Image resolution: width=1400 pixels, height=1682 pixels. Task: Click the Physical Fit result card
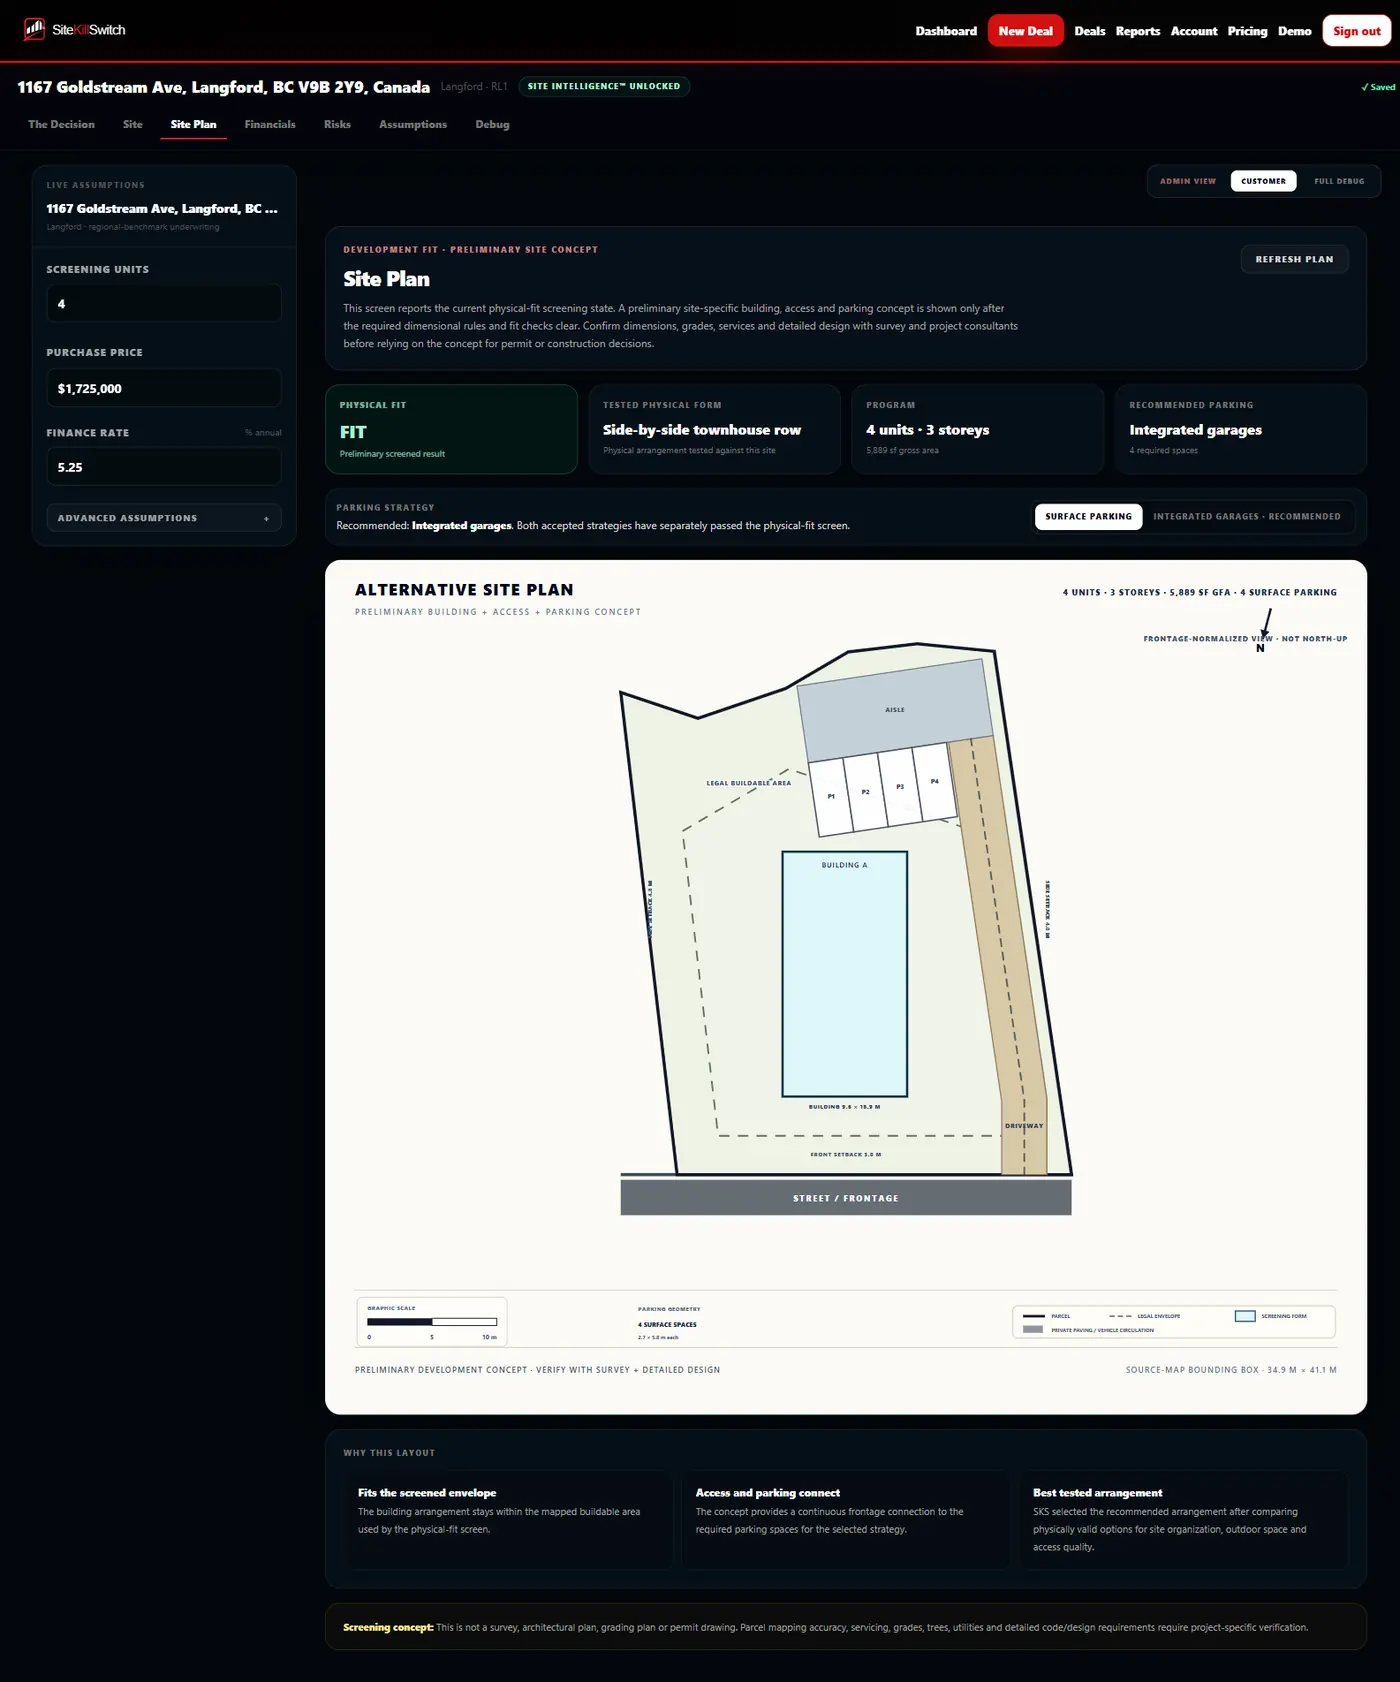pos(451,429)
